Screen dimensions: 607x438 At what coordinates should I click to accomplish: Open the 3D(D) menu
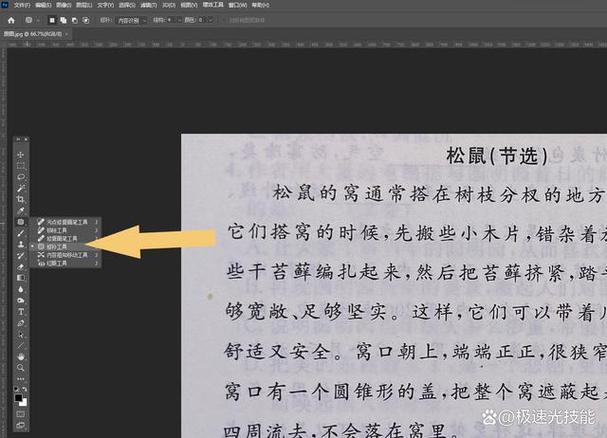pyautogui.click(x=168, y=5)
